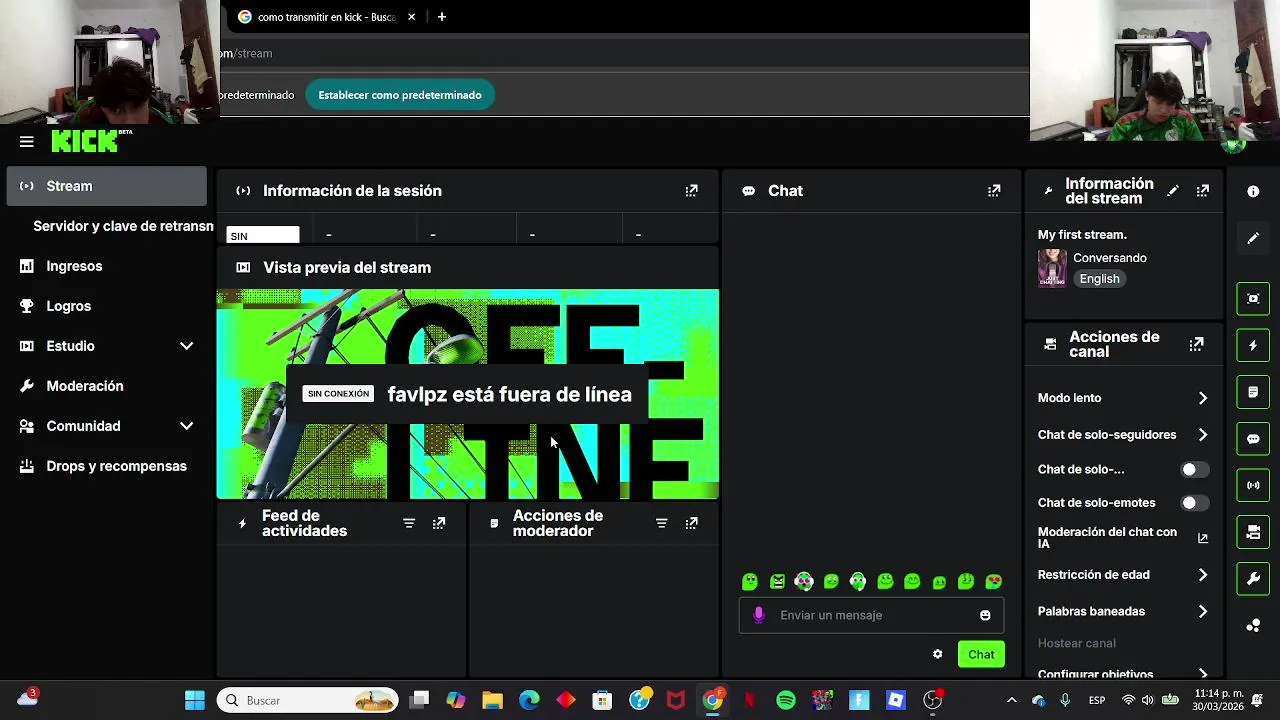Go to the Logros sidebar item
The image size is (1280, 720).
click(106, 306)
